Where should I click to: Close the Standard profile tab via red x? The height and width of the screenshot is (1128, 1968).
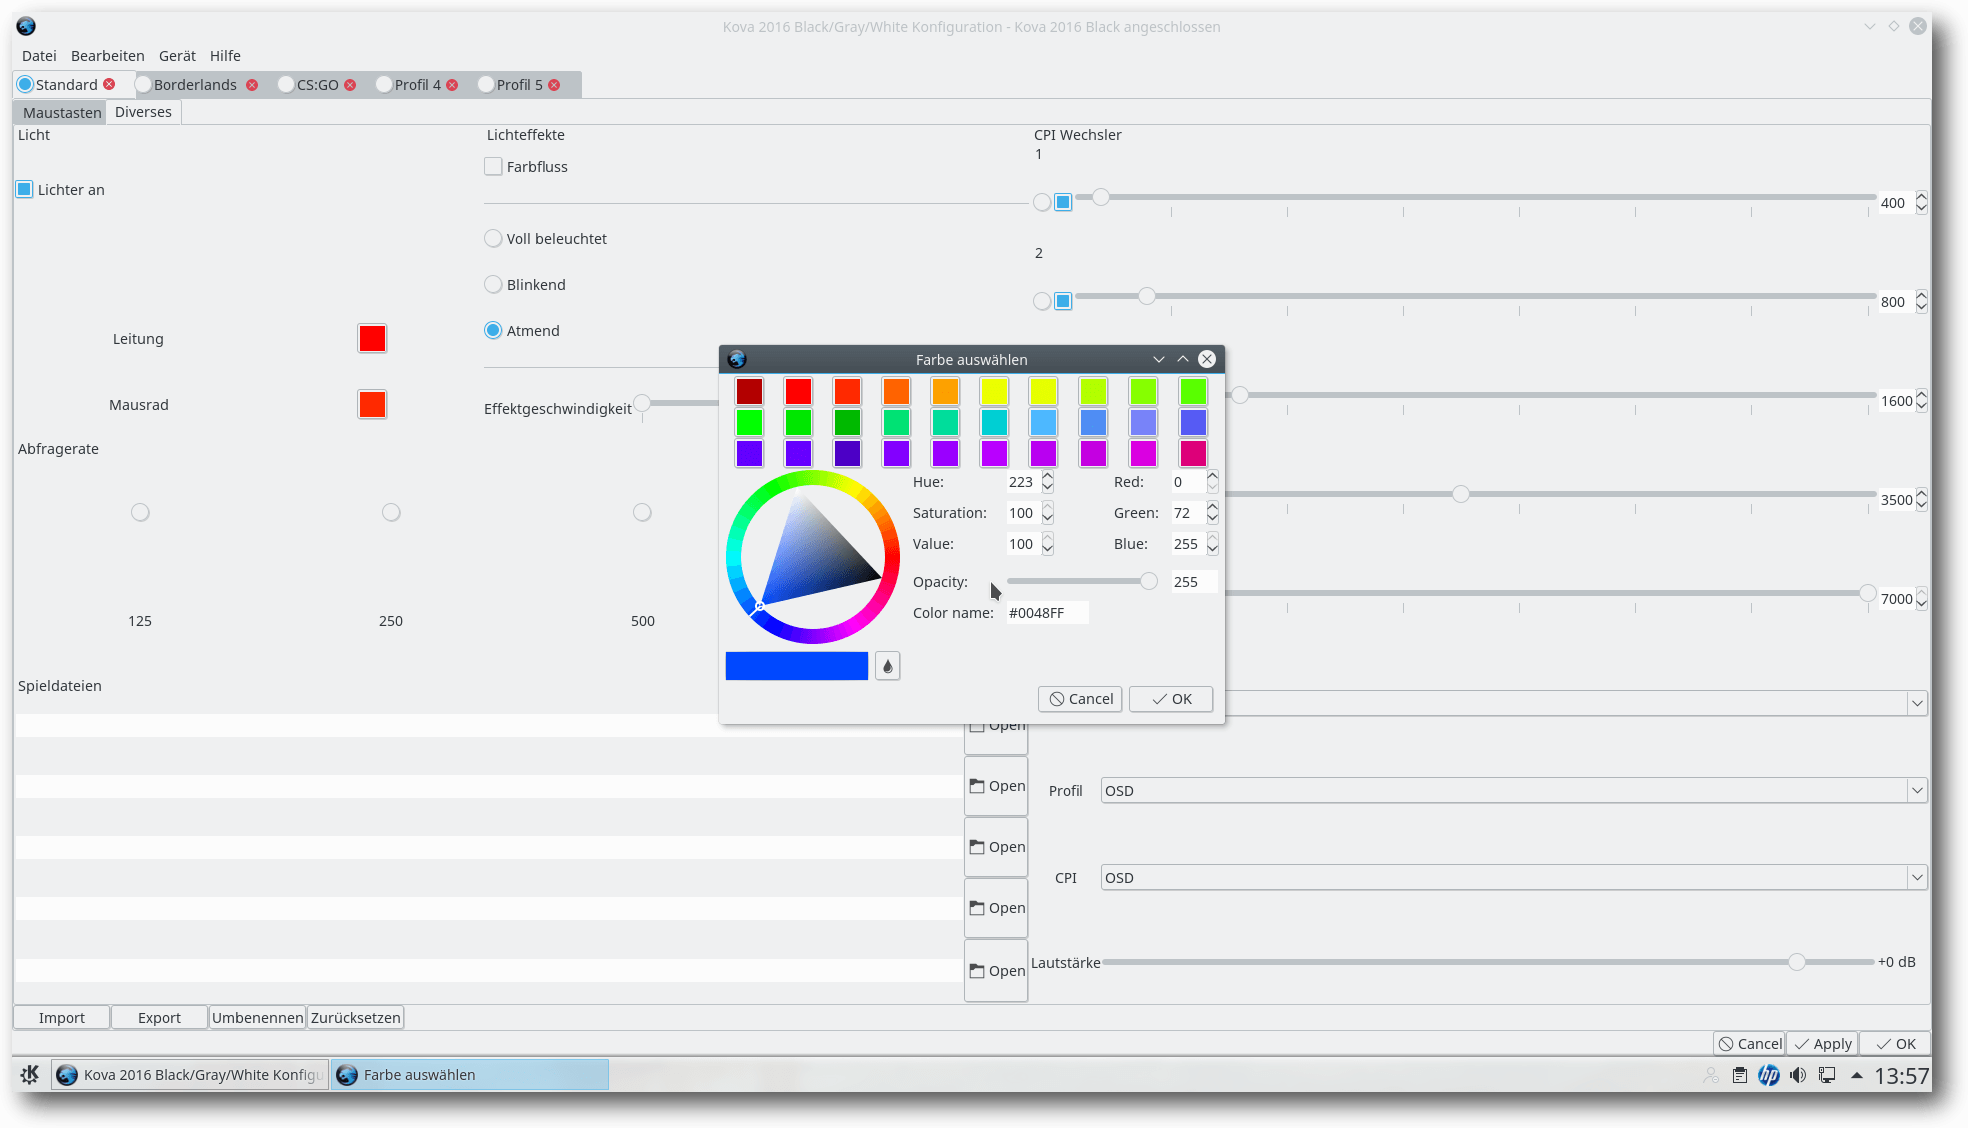pos(109,84)
